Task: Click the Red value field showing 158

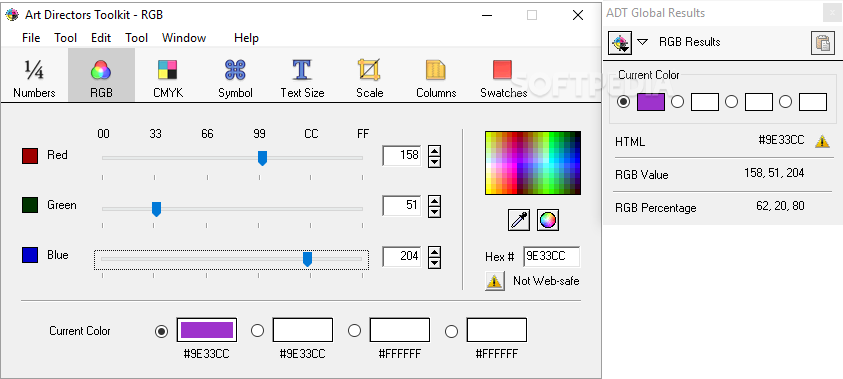Action: tap(402, 155)
